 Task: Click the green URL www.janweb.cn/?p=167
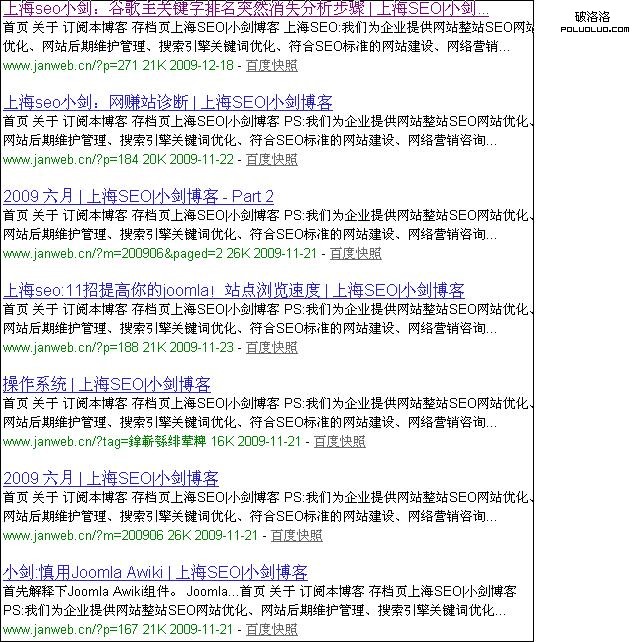70,629
